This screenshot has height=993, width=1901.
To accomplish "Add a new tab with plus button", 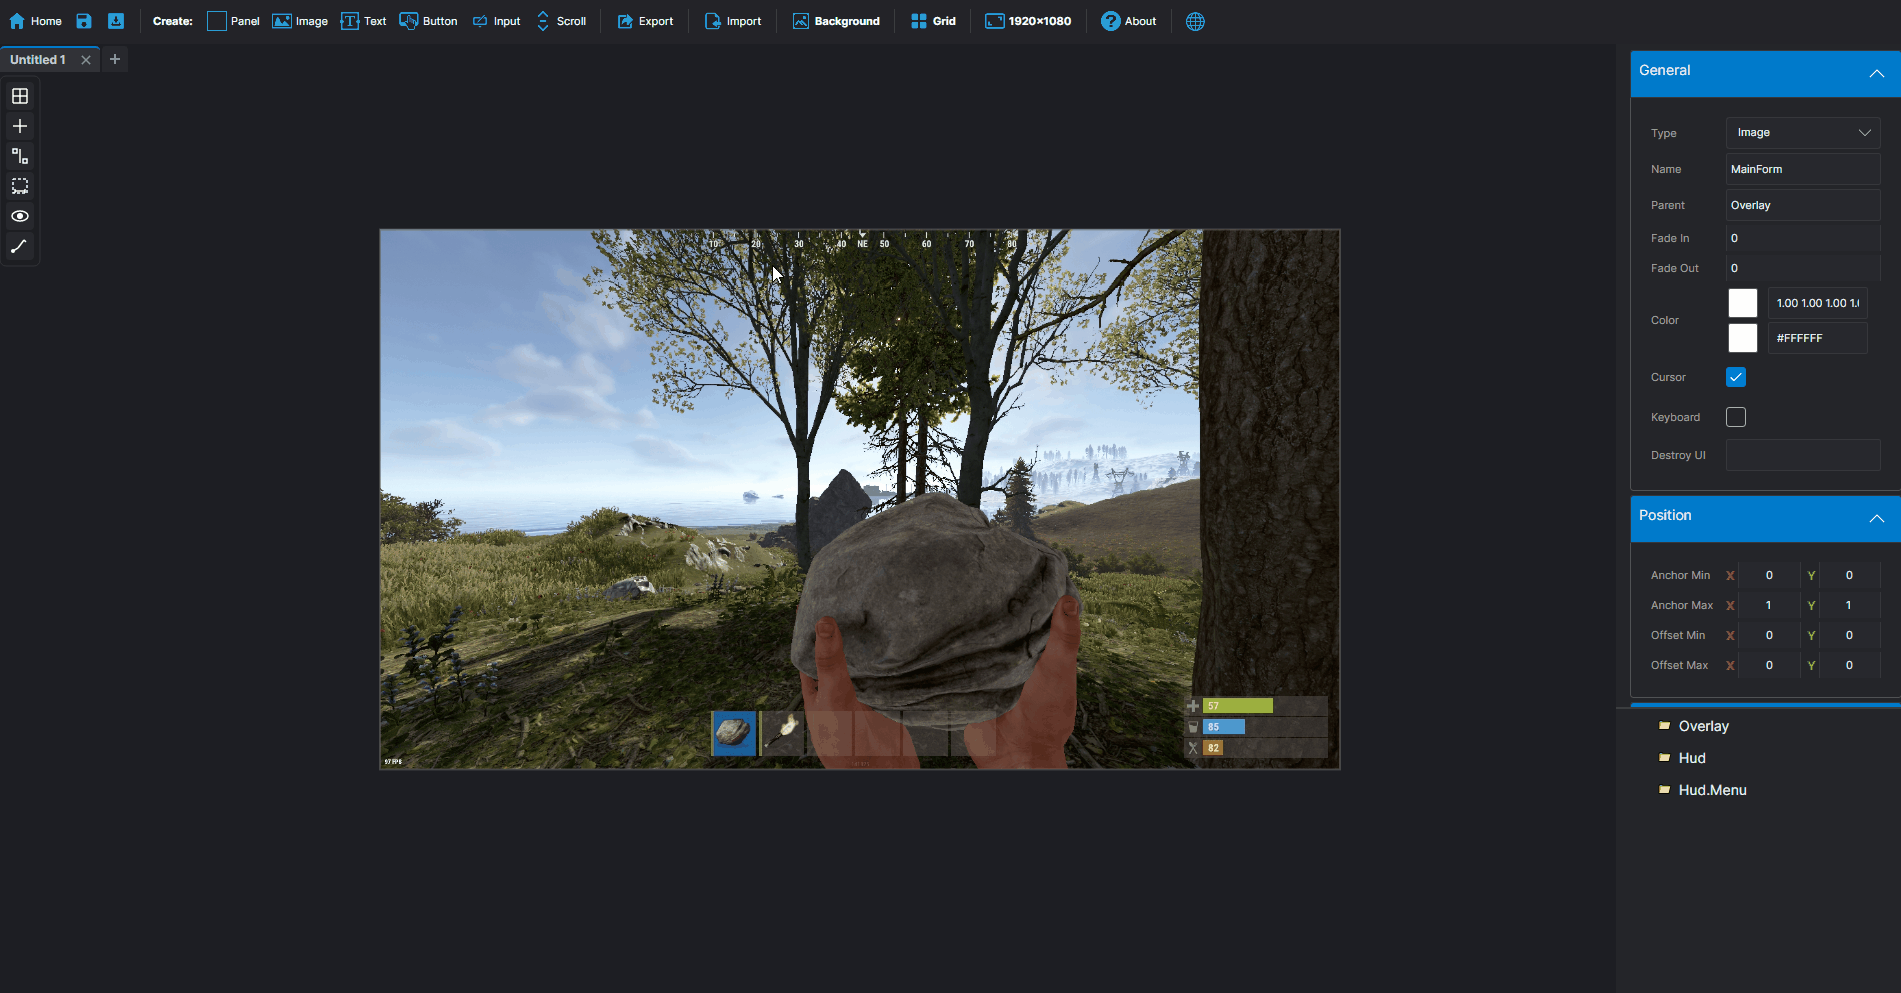I will (115, 60).
